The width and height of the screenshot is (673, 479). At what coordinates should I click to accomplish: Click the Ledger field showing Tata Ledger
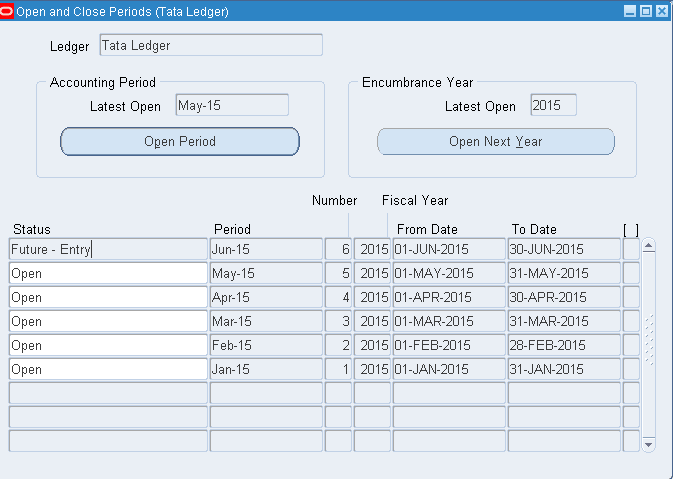(210, 45)
